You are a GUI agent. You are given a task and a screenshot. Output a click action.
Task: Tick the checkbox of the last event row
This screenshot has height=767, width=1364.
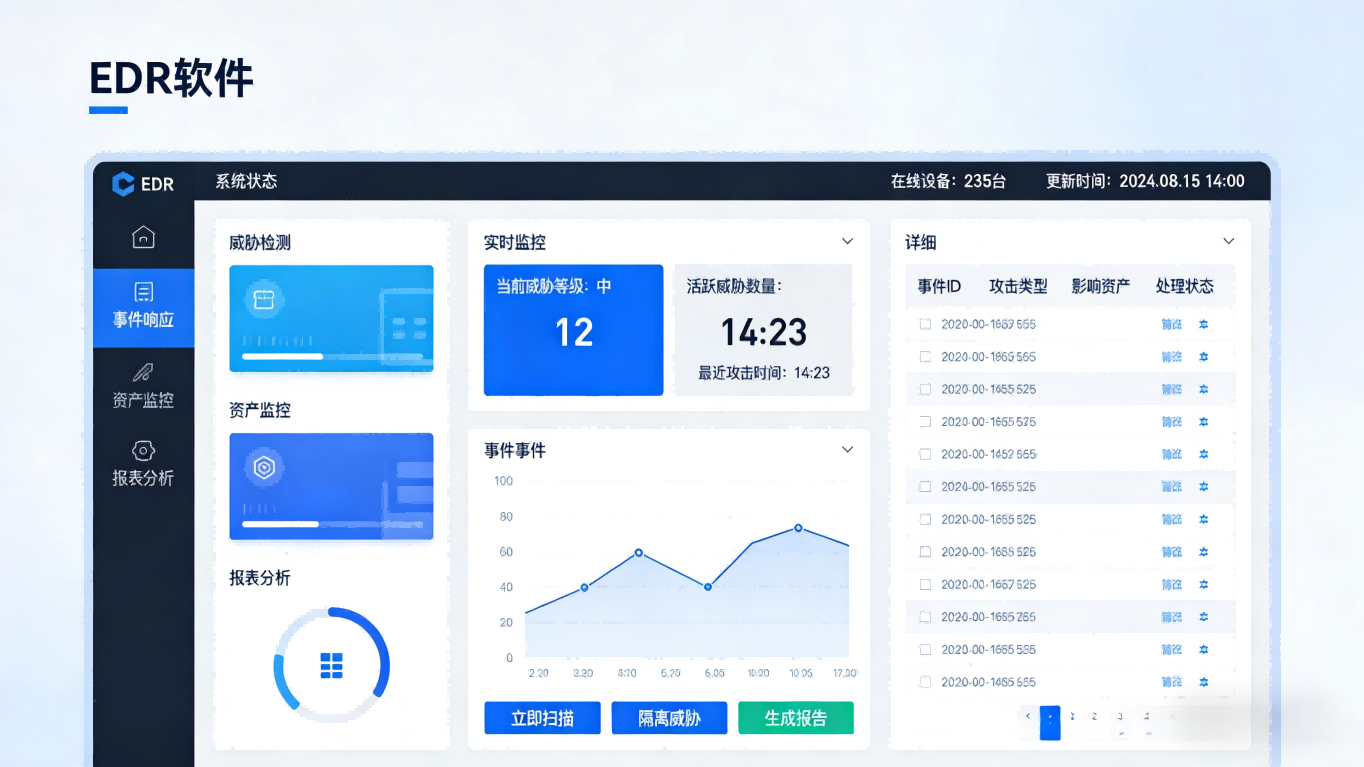tap(924, 681)
